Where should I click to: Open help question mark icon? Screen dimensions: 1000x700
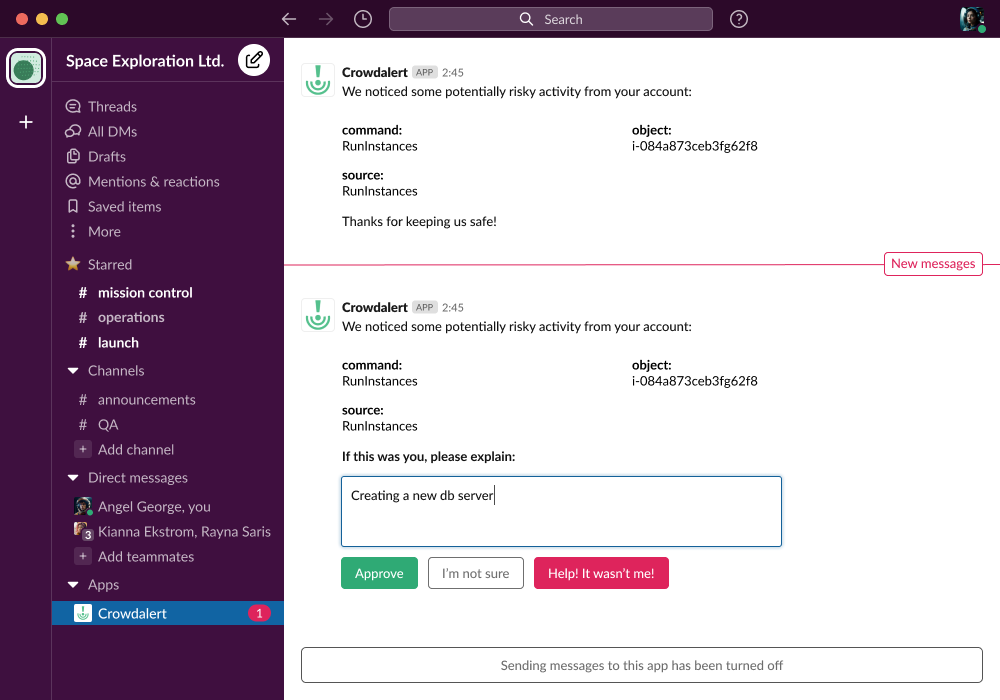(x=739, y=19)
